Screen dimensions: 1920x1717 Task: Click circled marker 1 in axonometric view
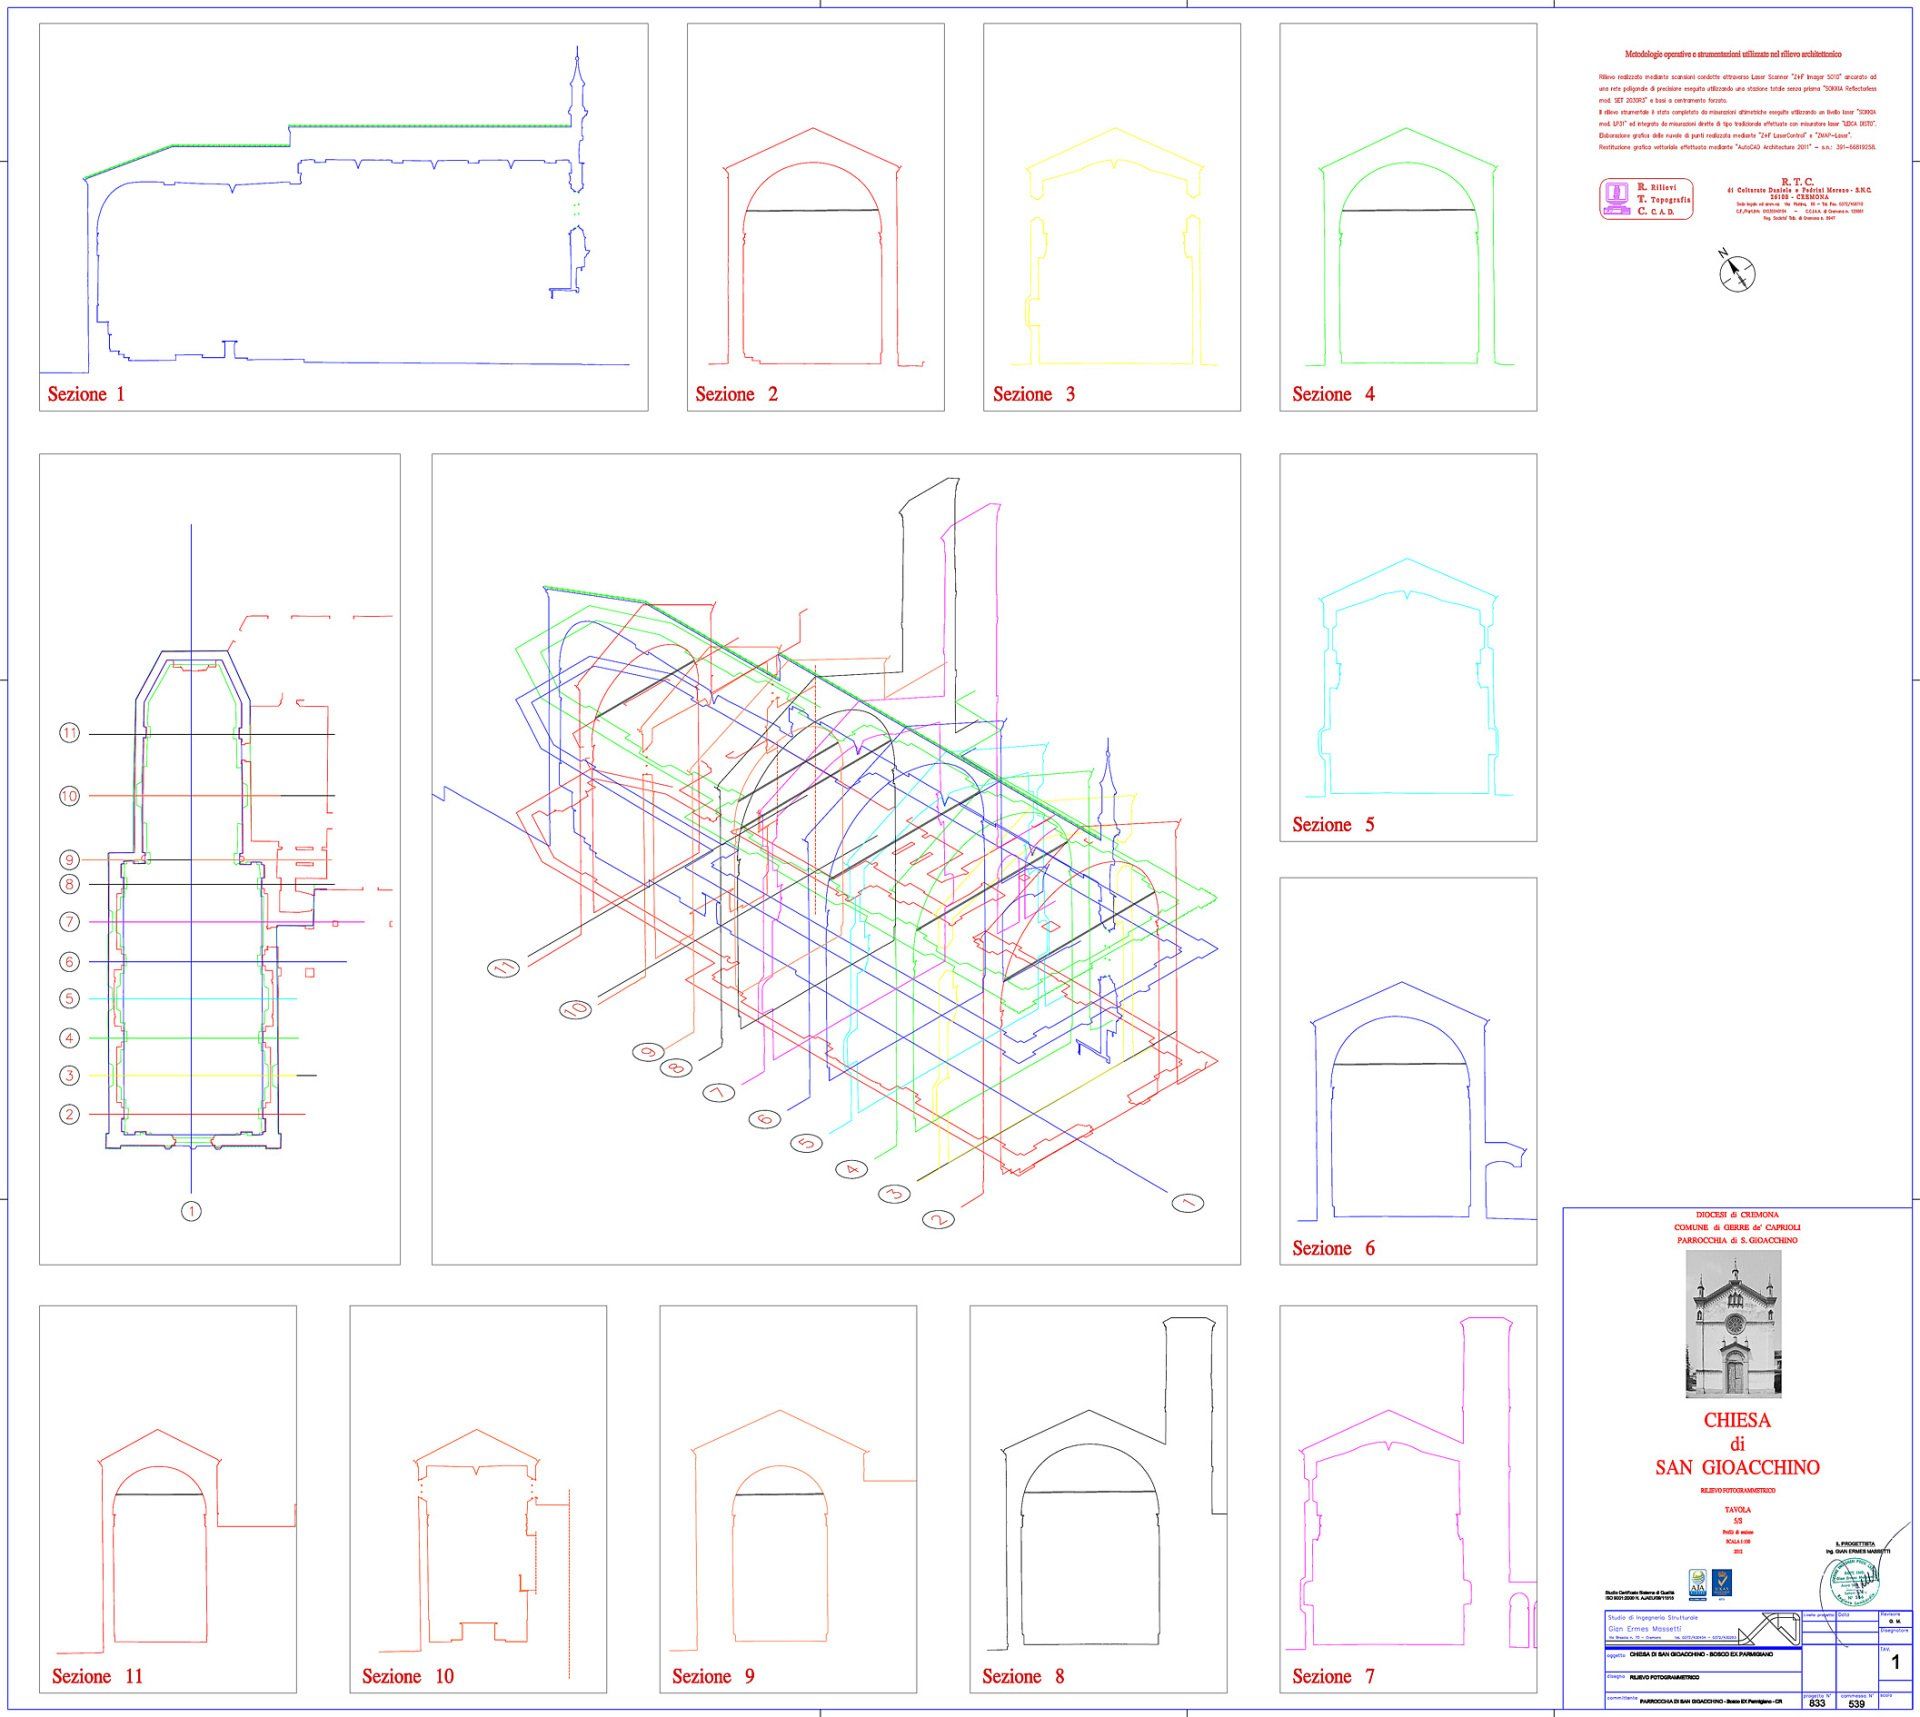(x=1187, y=1203)
